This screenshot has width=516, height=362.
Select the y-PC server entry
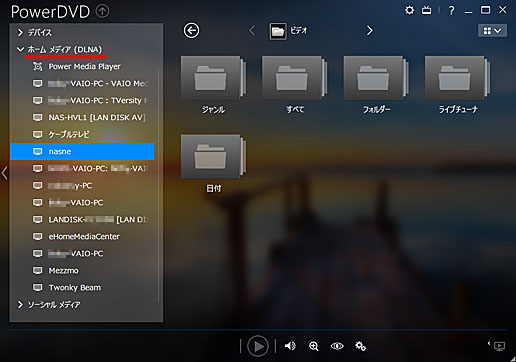70,185
